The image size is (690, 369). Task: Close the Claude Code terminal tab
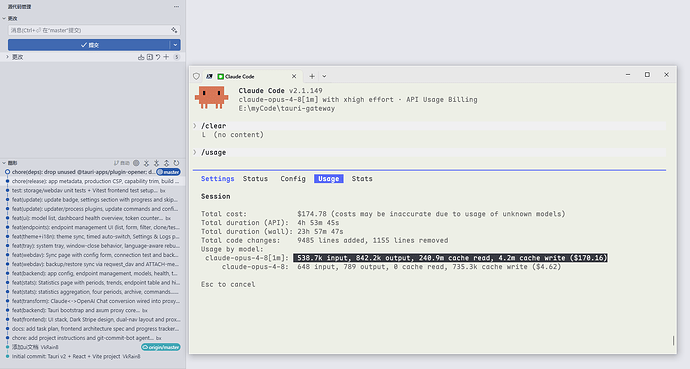click(x=294, y=77)
